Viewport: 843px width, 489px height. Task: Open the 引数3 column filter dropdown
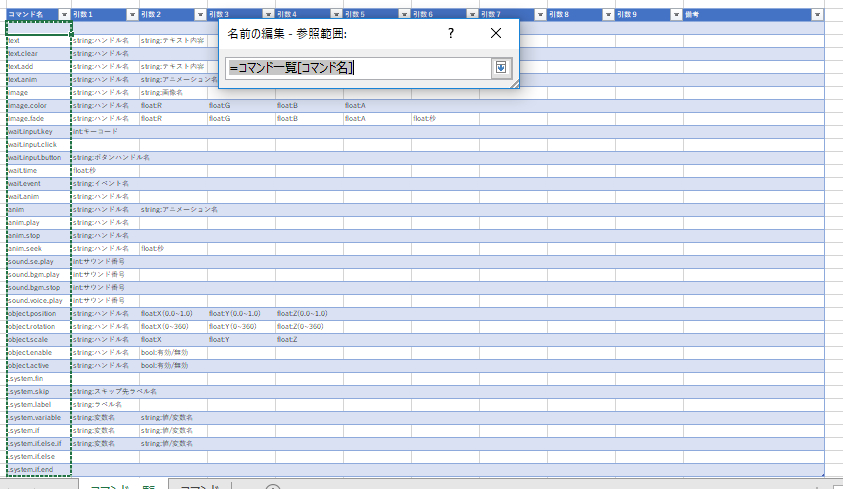click(268, 15)
